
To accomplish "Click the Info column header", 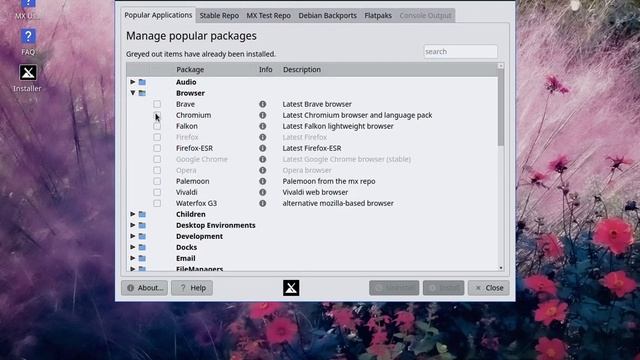I will coord(265,69).
